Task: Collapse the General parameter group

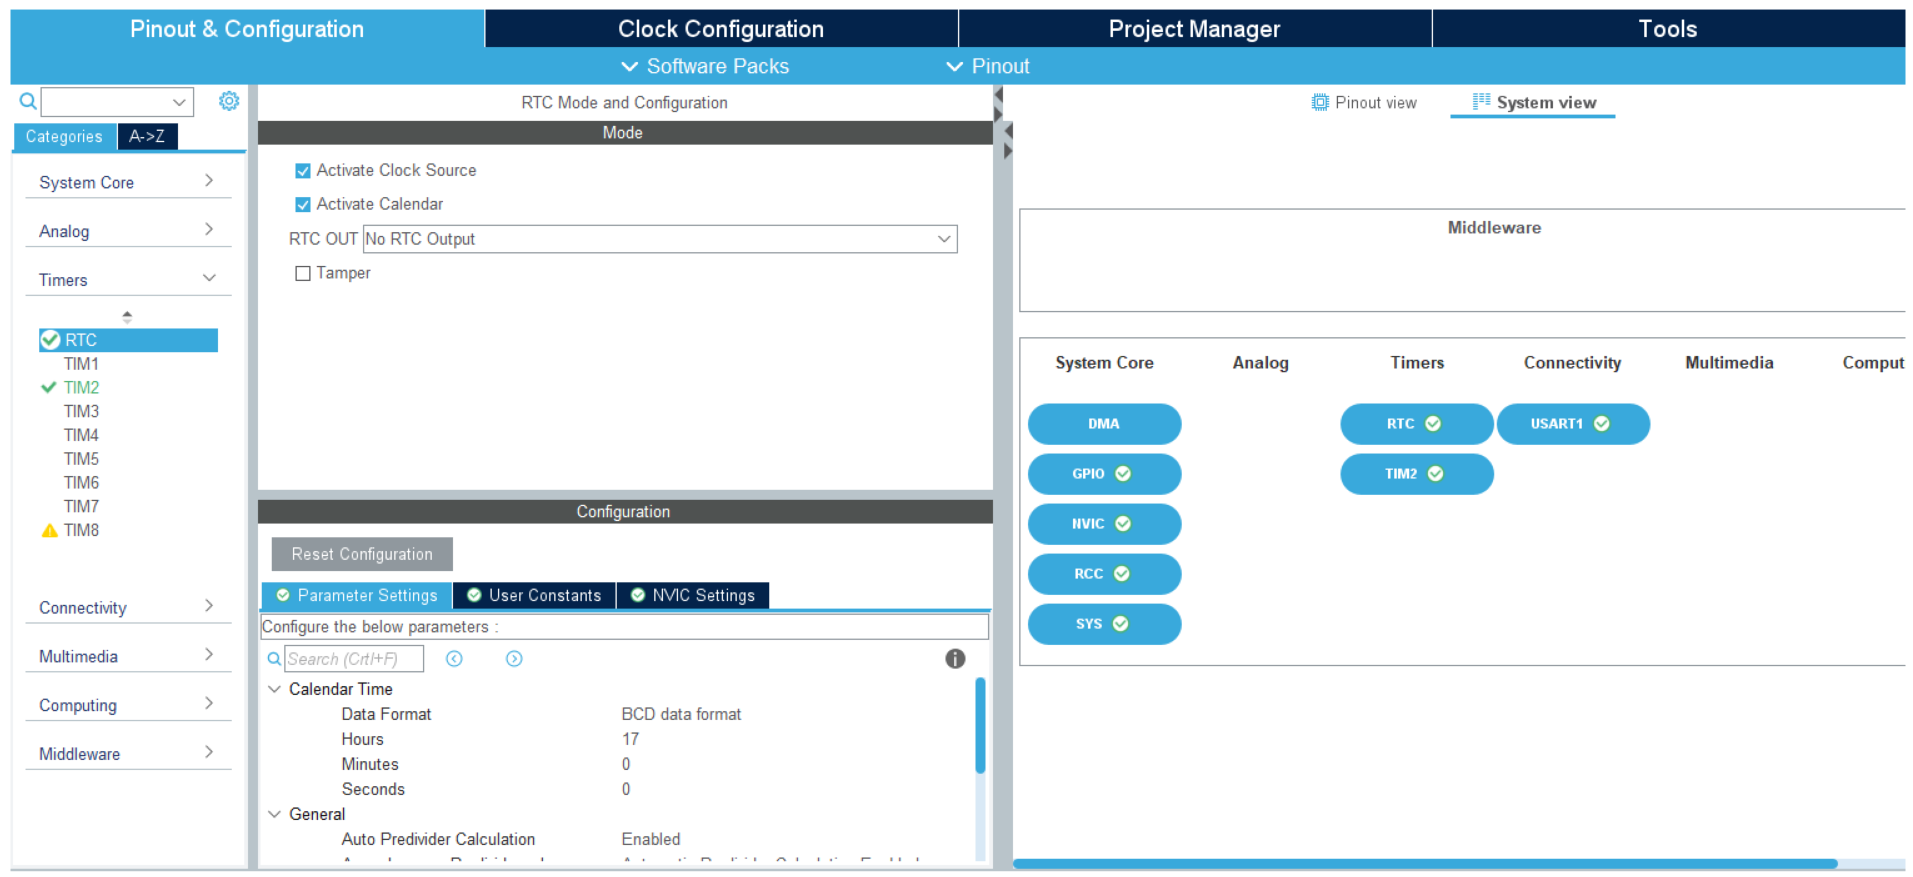Action: pos(274,814)
